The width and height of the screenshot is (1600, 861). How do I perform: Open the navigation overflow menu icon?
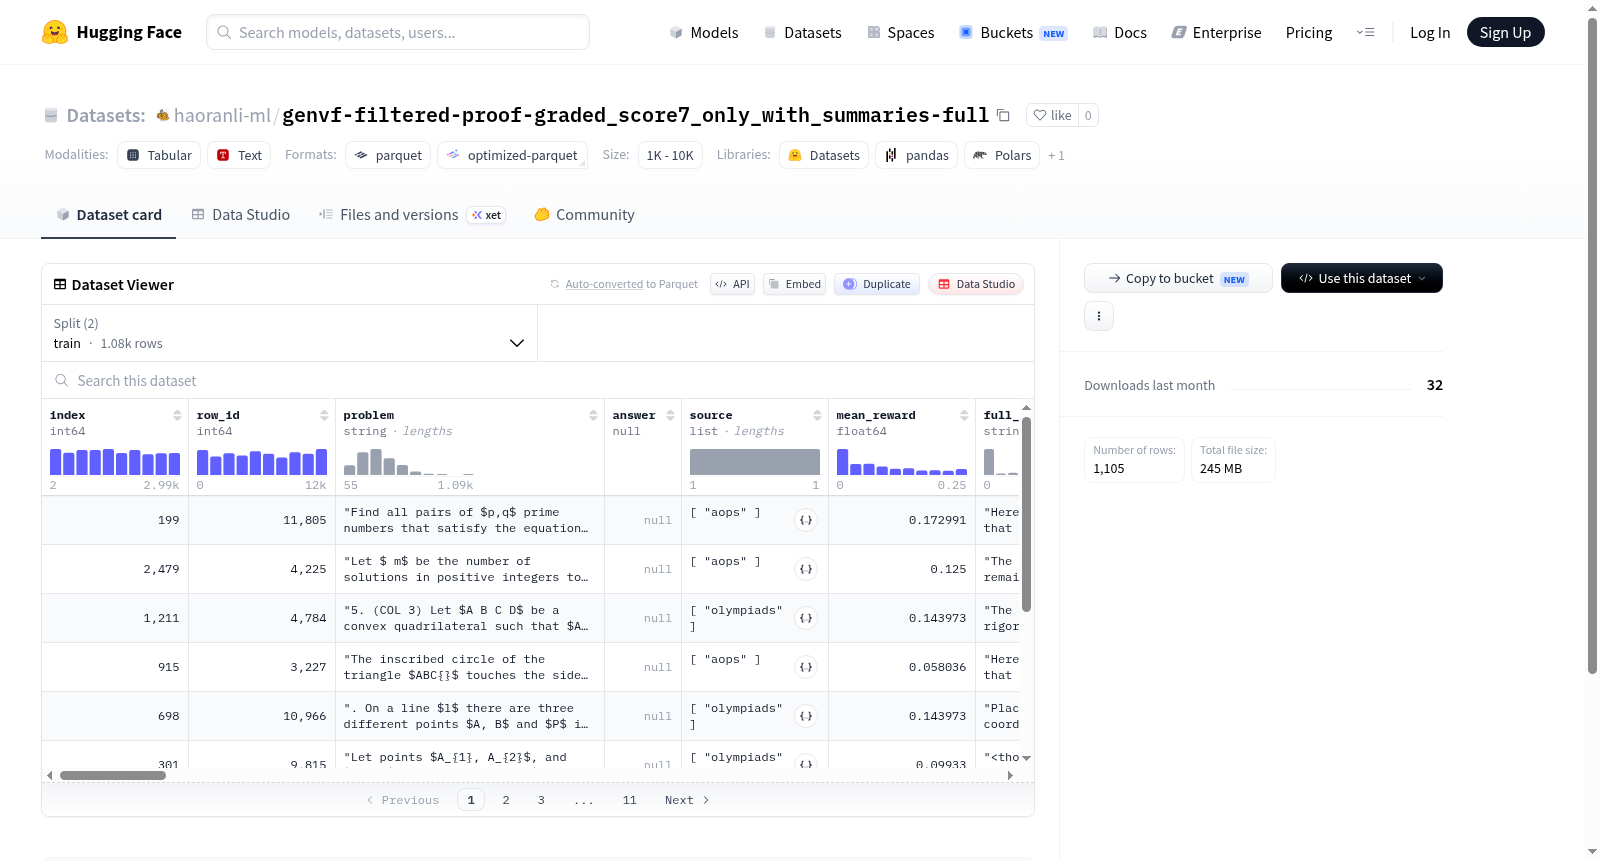1365,33
